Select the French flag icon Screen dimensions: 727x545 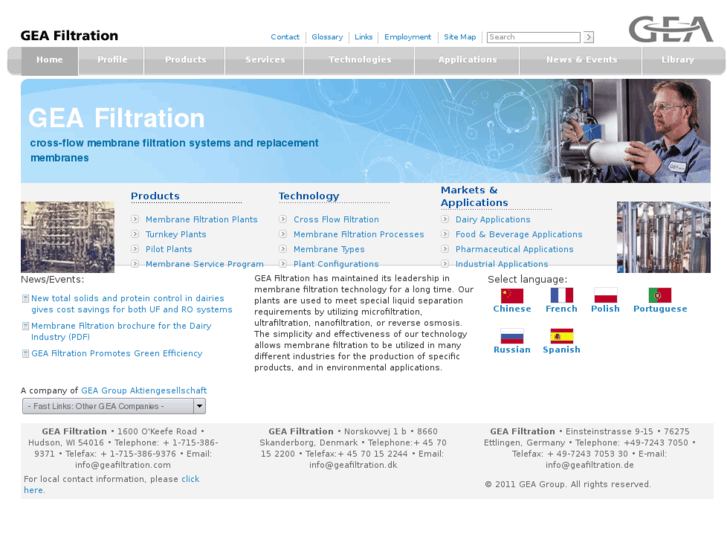point(561,295)
